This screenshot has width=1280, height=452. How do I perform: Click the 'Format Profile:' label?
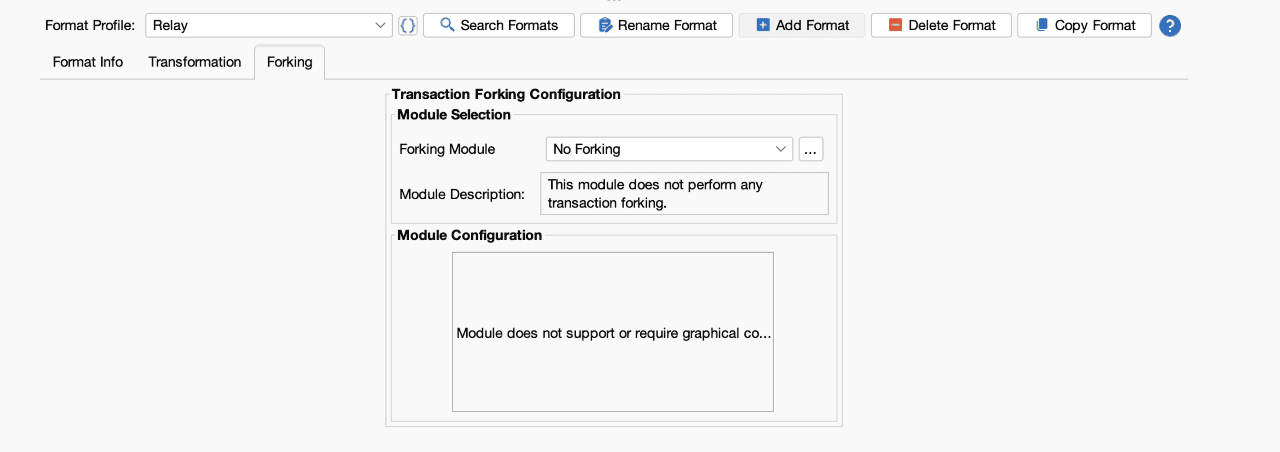click(90, 25)
